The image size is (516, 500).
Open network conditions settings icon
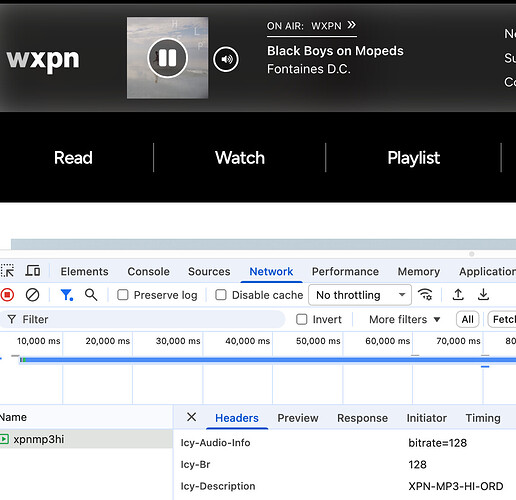[425, 295]
